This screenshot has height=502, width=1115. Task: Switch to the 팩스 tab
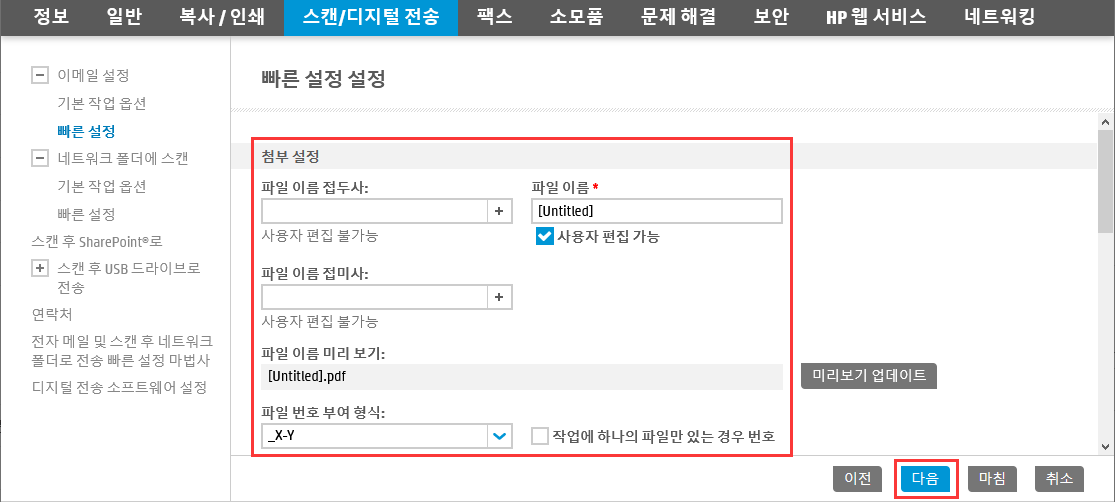point(495,17)
